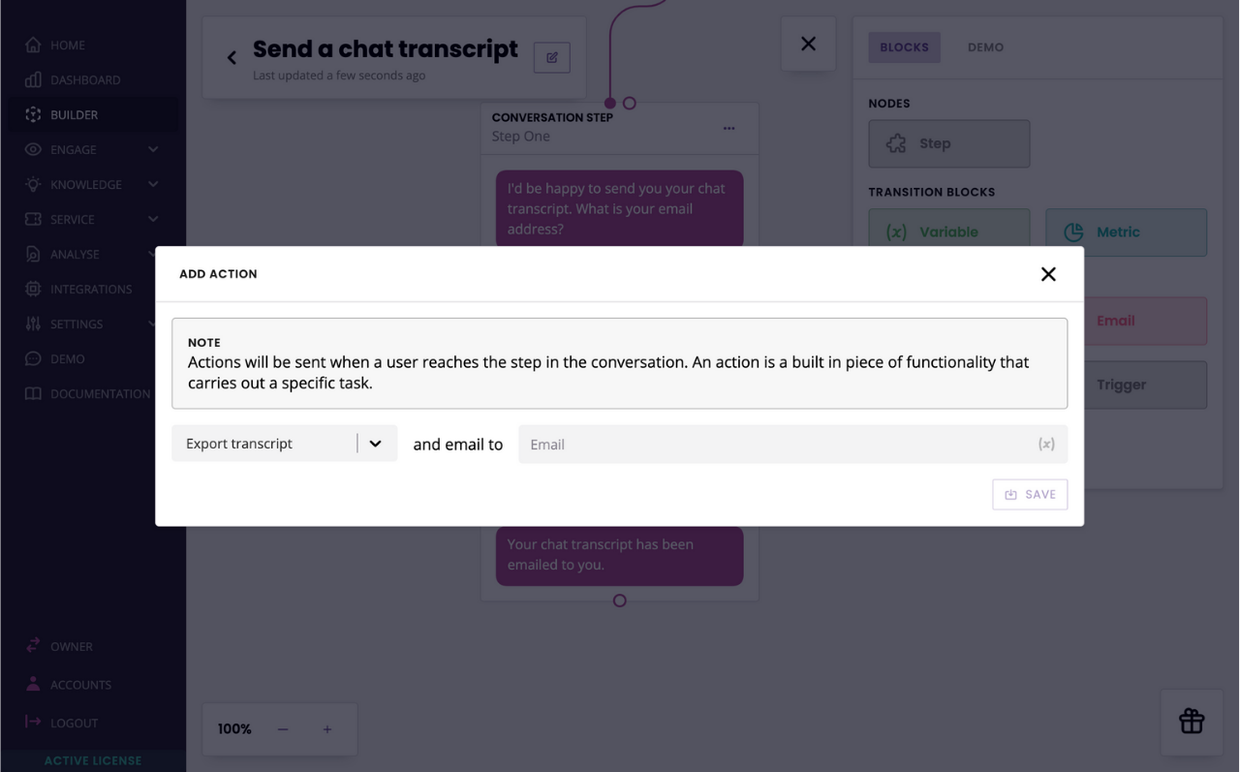Click the back arrow beside the title
The width and height of the screenshot is (1240, 772).
(x=232, y=58)
